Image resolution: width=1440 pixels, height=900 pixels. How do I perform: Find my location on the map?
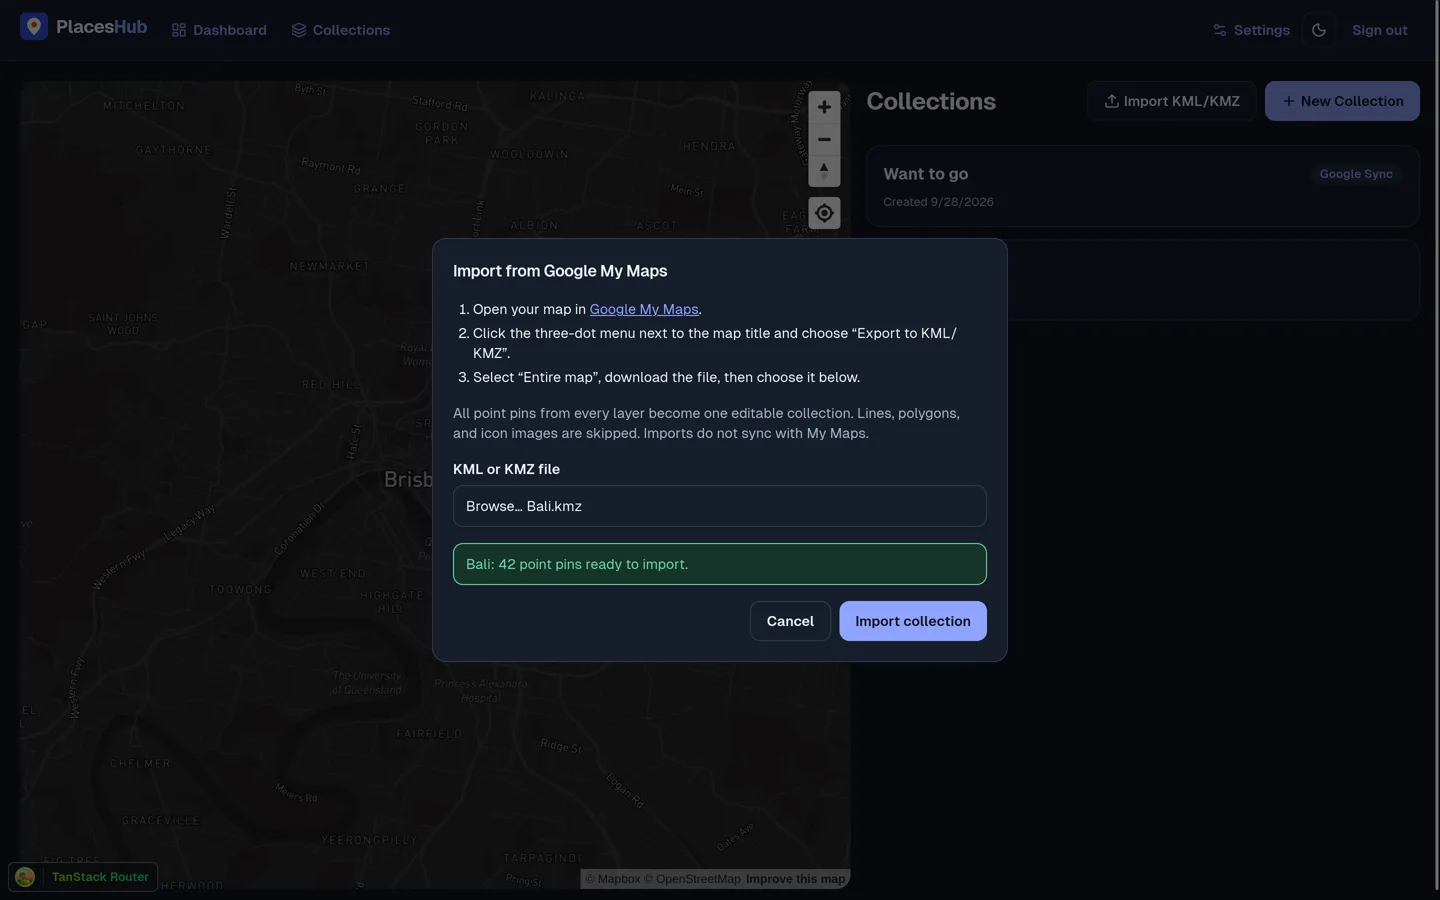point(824,213)
